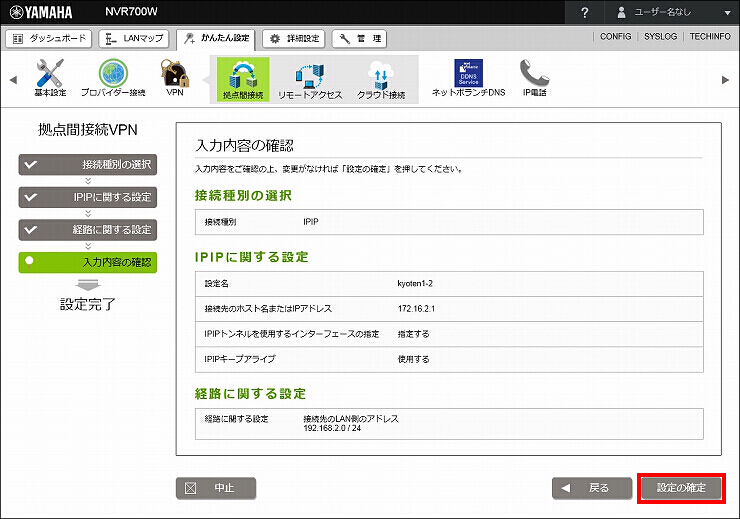The width and height of the screenshot is (740, 519).
Task: Click the 設定名 row label
Action: point(217,284)
